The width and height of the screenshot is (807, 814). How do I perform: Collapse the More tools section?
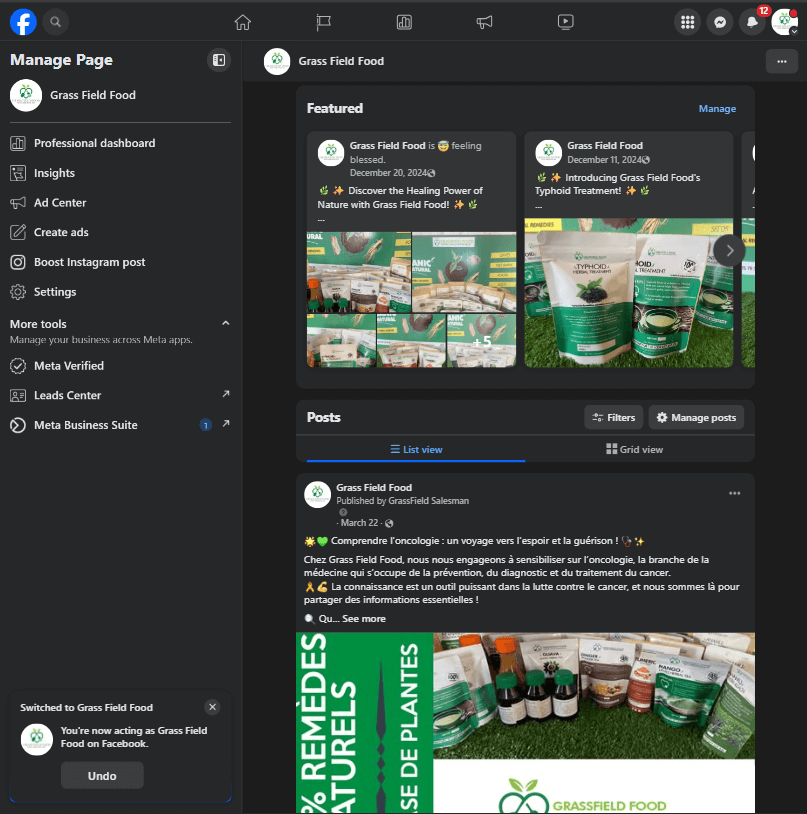point(225,323)
